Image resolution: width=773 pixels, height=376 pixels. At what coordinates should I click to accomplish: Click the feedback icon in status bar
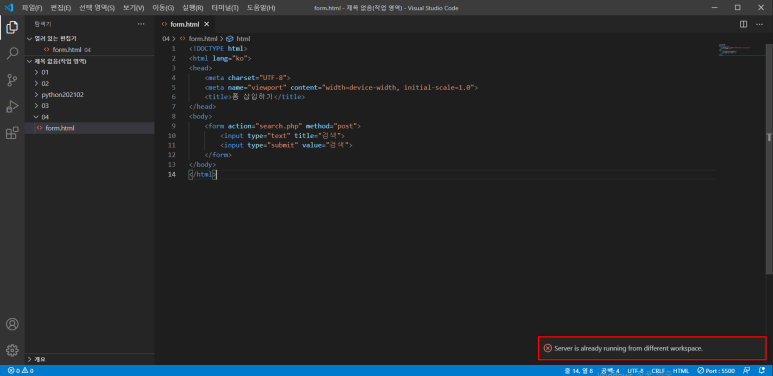(747, 371)
